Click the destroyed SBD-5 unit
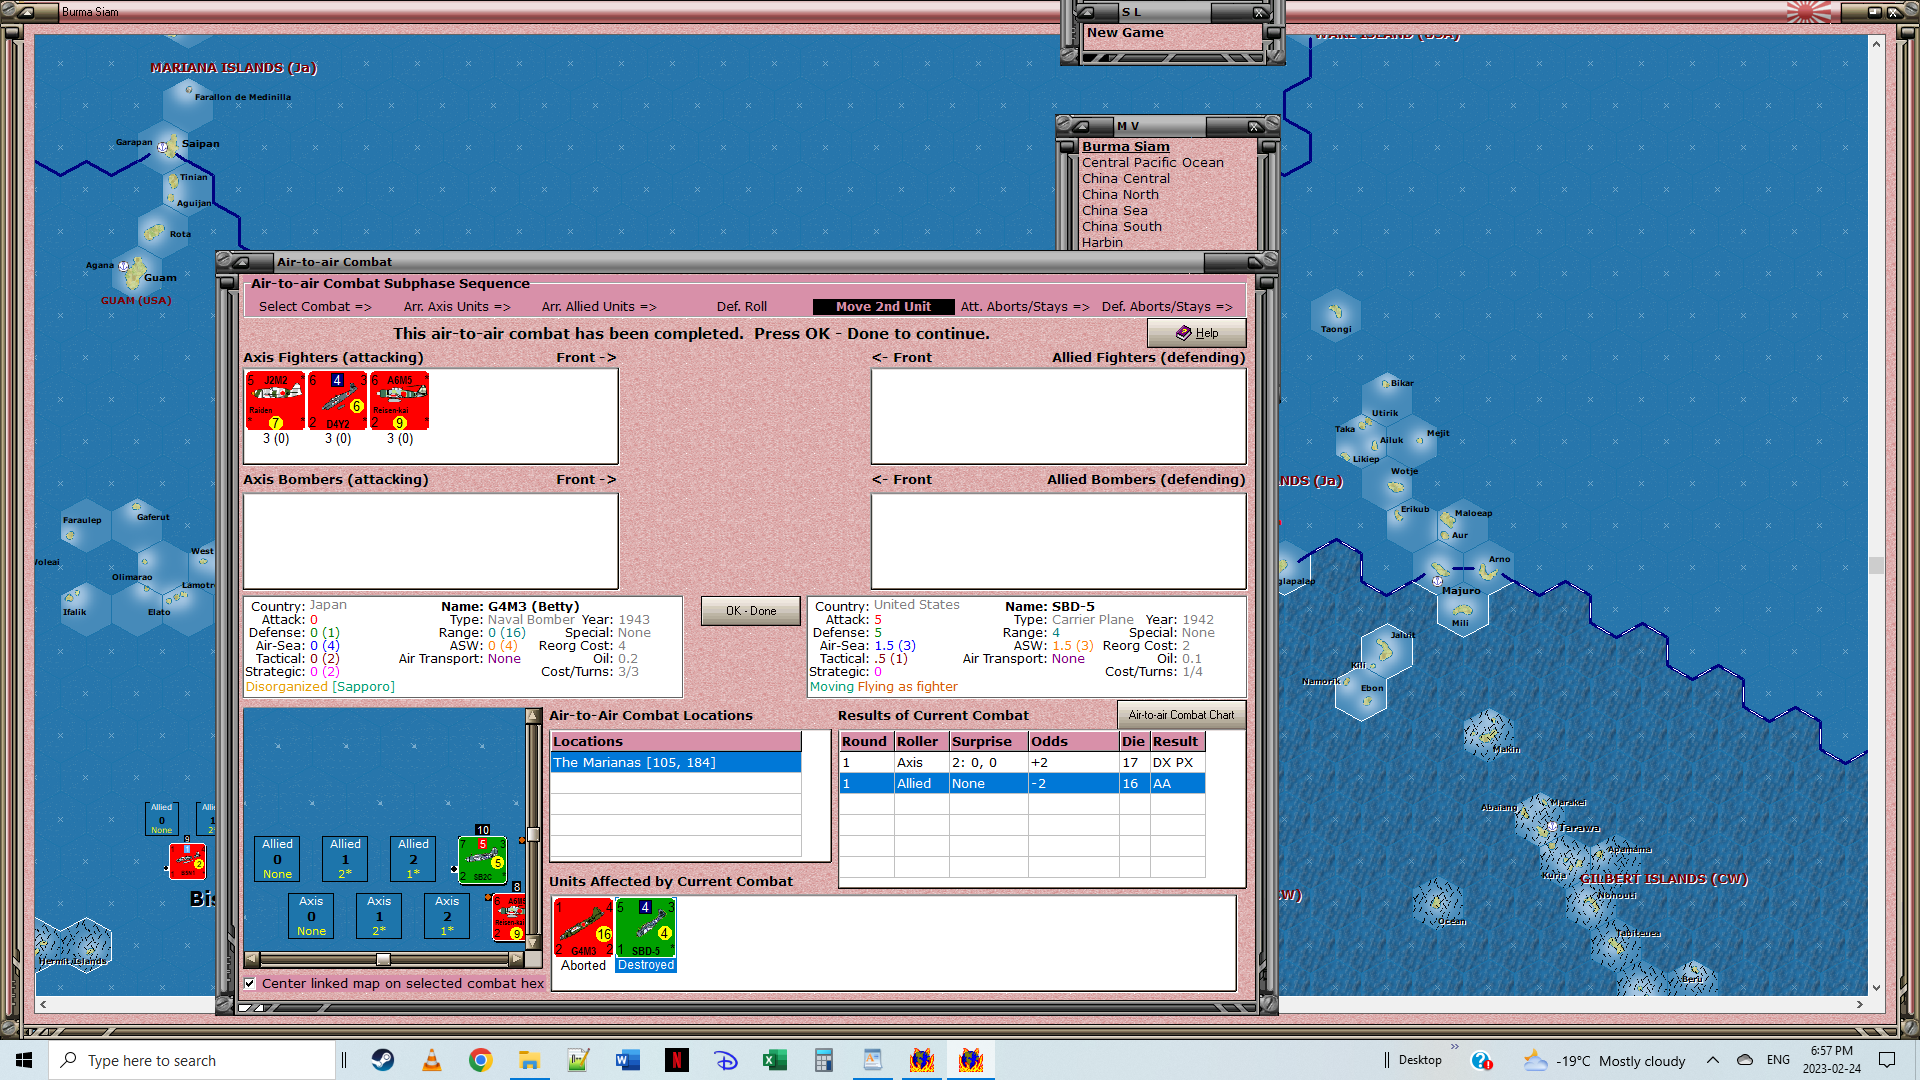 click(645, 927)
